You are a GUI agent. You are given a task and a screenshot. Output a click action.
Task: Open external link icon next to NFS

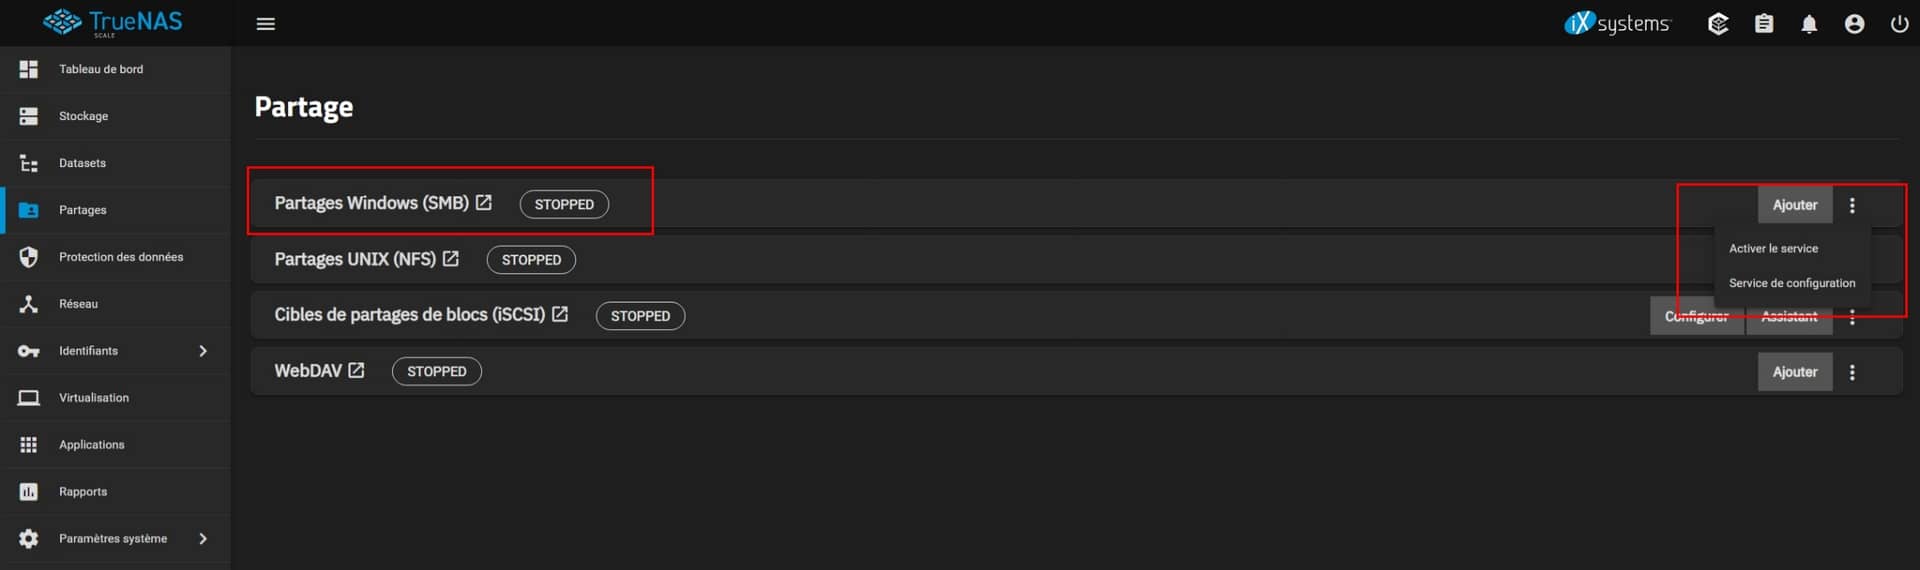click(451, 259)
